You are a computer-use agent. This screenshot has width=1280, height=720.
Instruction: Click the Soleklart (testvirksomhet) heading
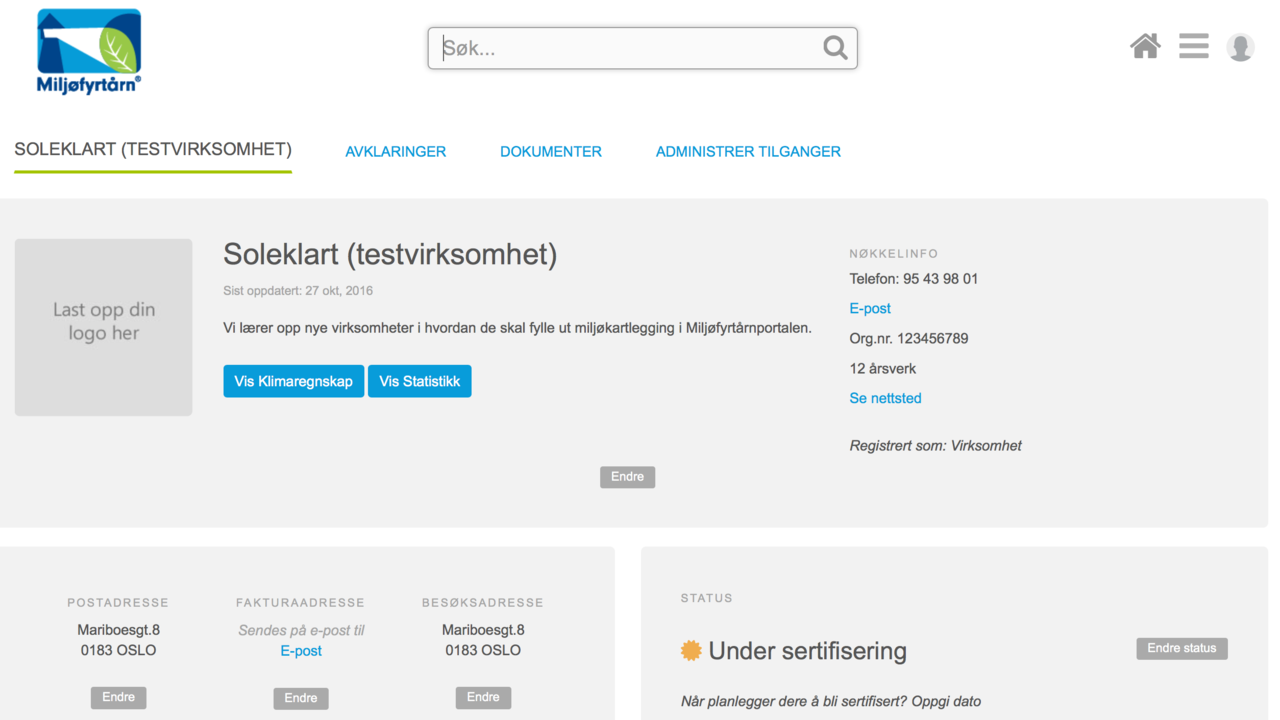click(x=390, y=255)
